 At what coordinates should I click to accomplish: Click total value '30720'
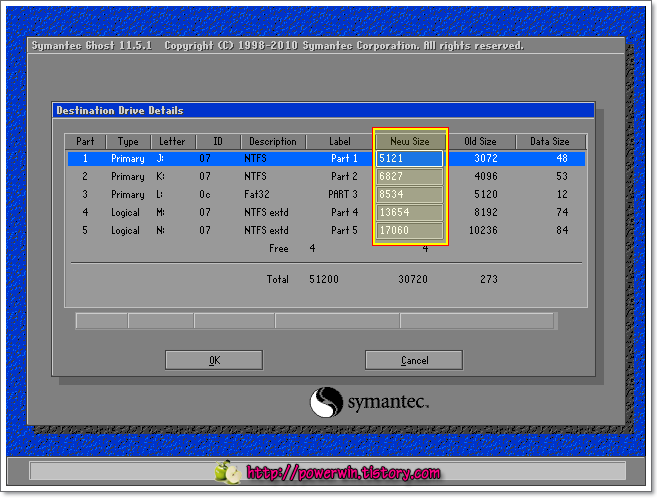coord(413,279)
